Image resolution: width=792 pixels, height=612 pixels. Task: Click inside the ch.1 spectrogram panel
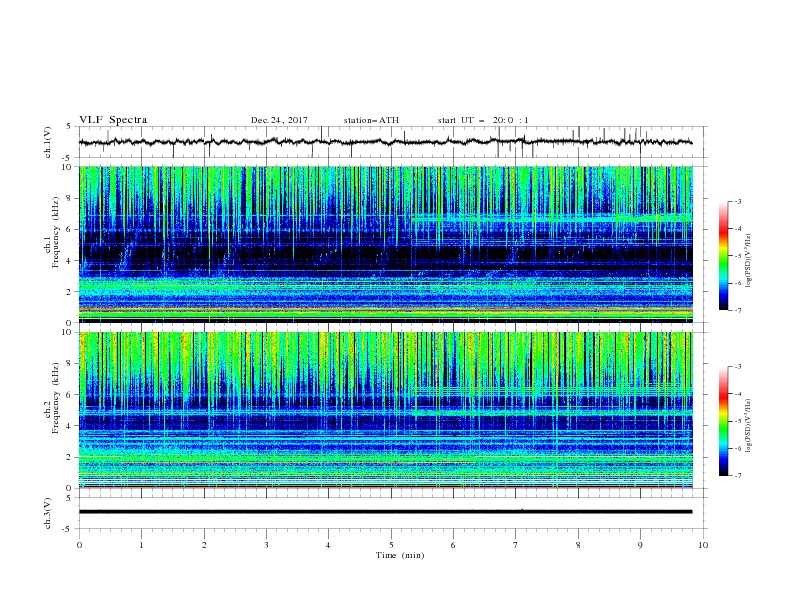coord(386,244)
